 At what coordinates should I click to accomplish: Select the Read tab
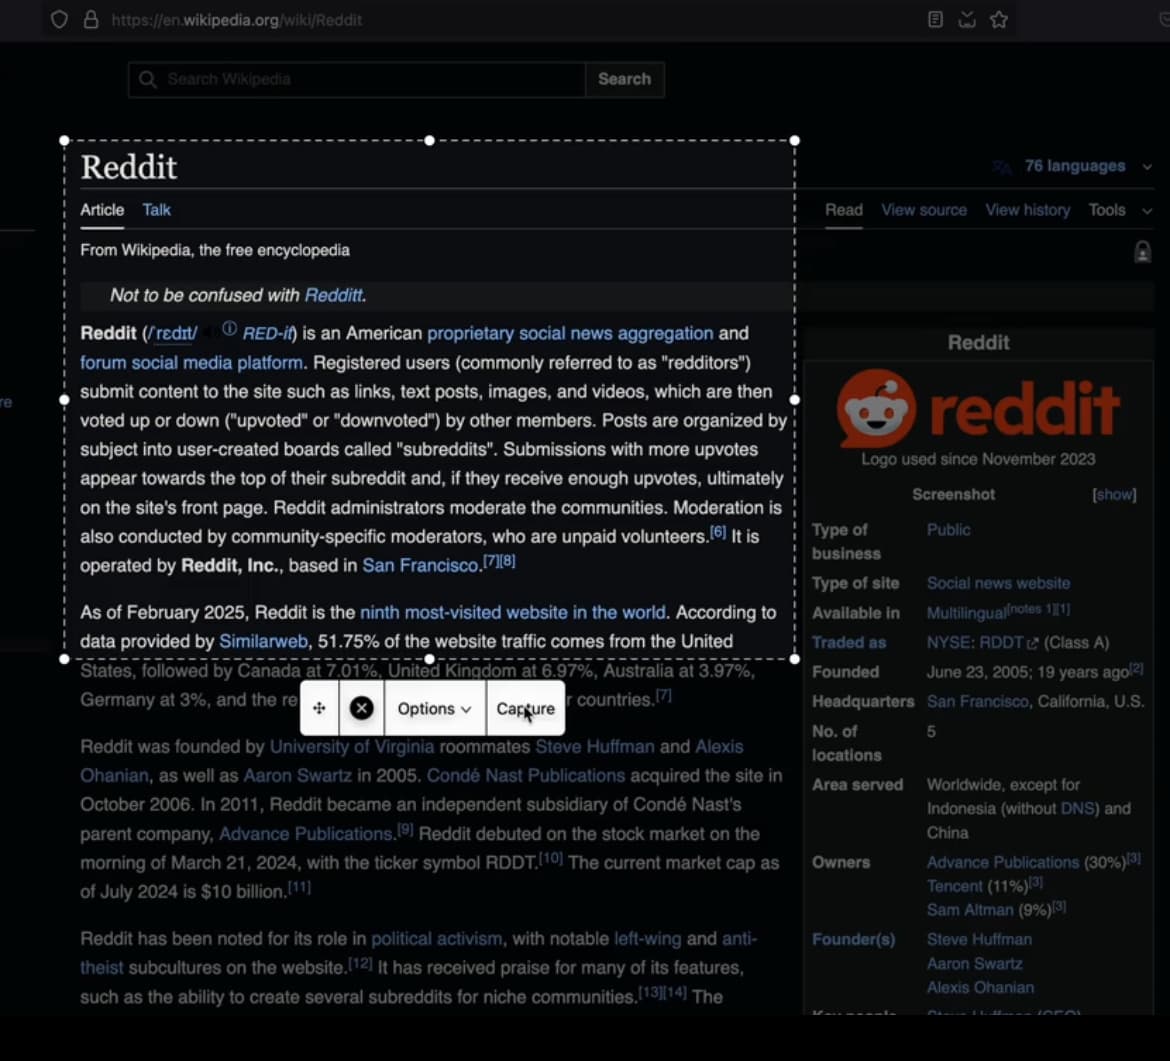pos(844,210)
